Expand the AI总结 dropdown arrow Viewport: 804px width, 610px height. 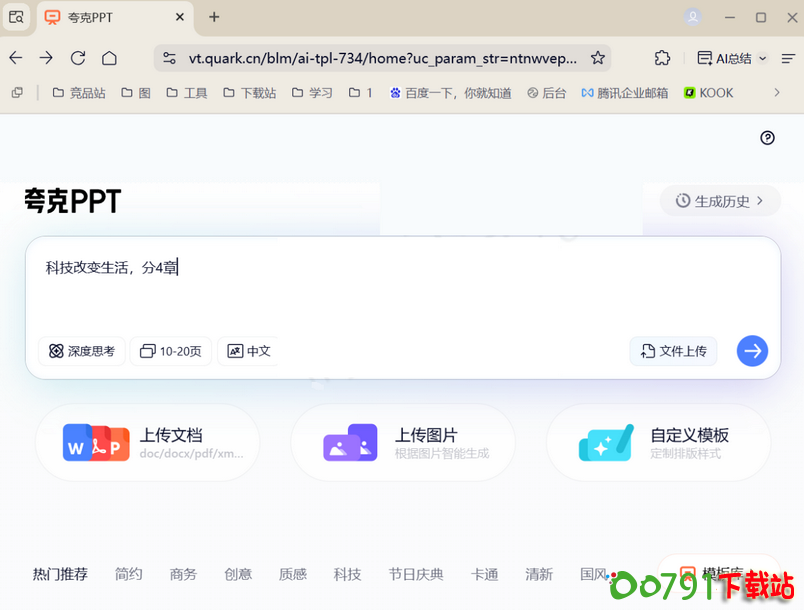tap(762, 58)
